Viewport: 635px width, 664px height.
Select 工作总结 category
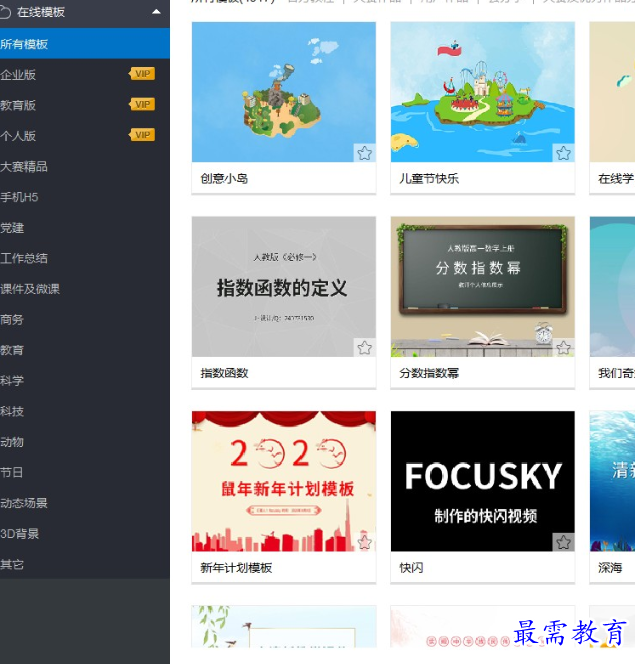tap(24, 258)
